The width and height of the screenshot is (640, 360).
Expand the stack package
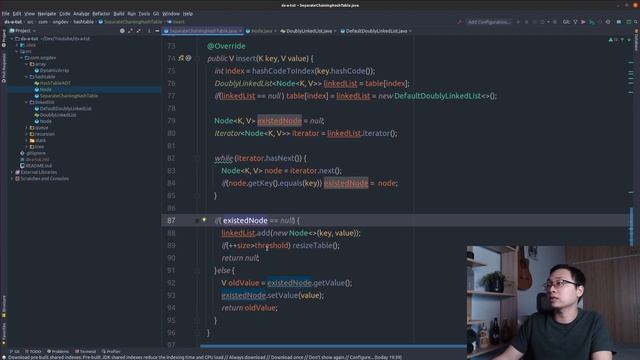point(27,140)
